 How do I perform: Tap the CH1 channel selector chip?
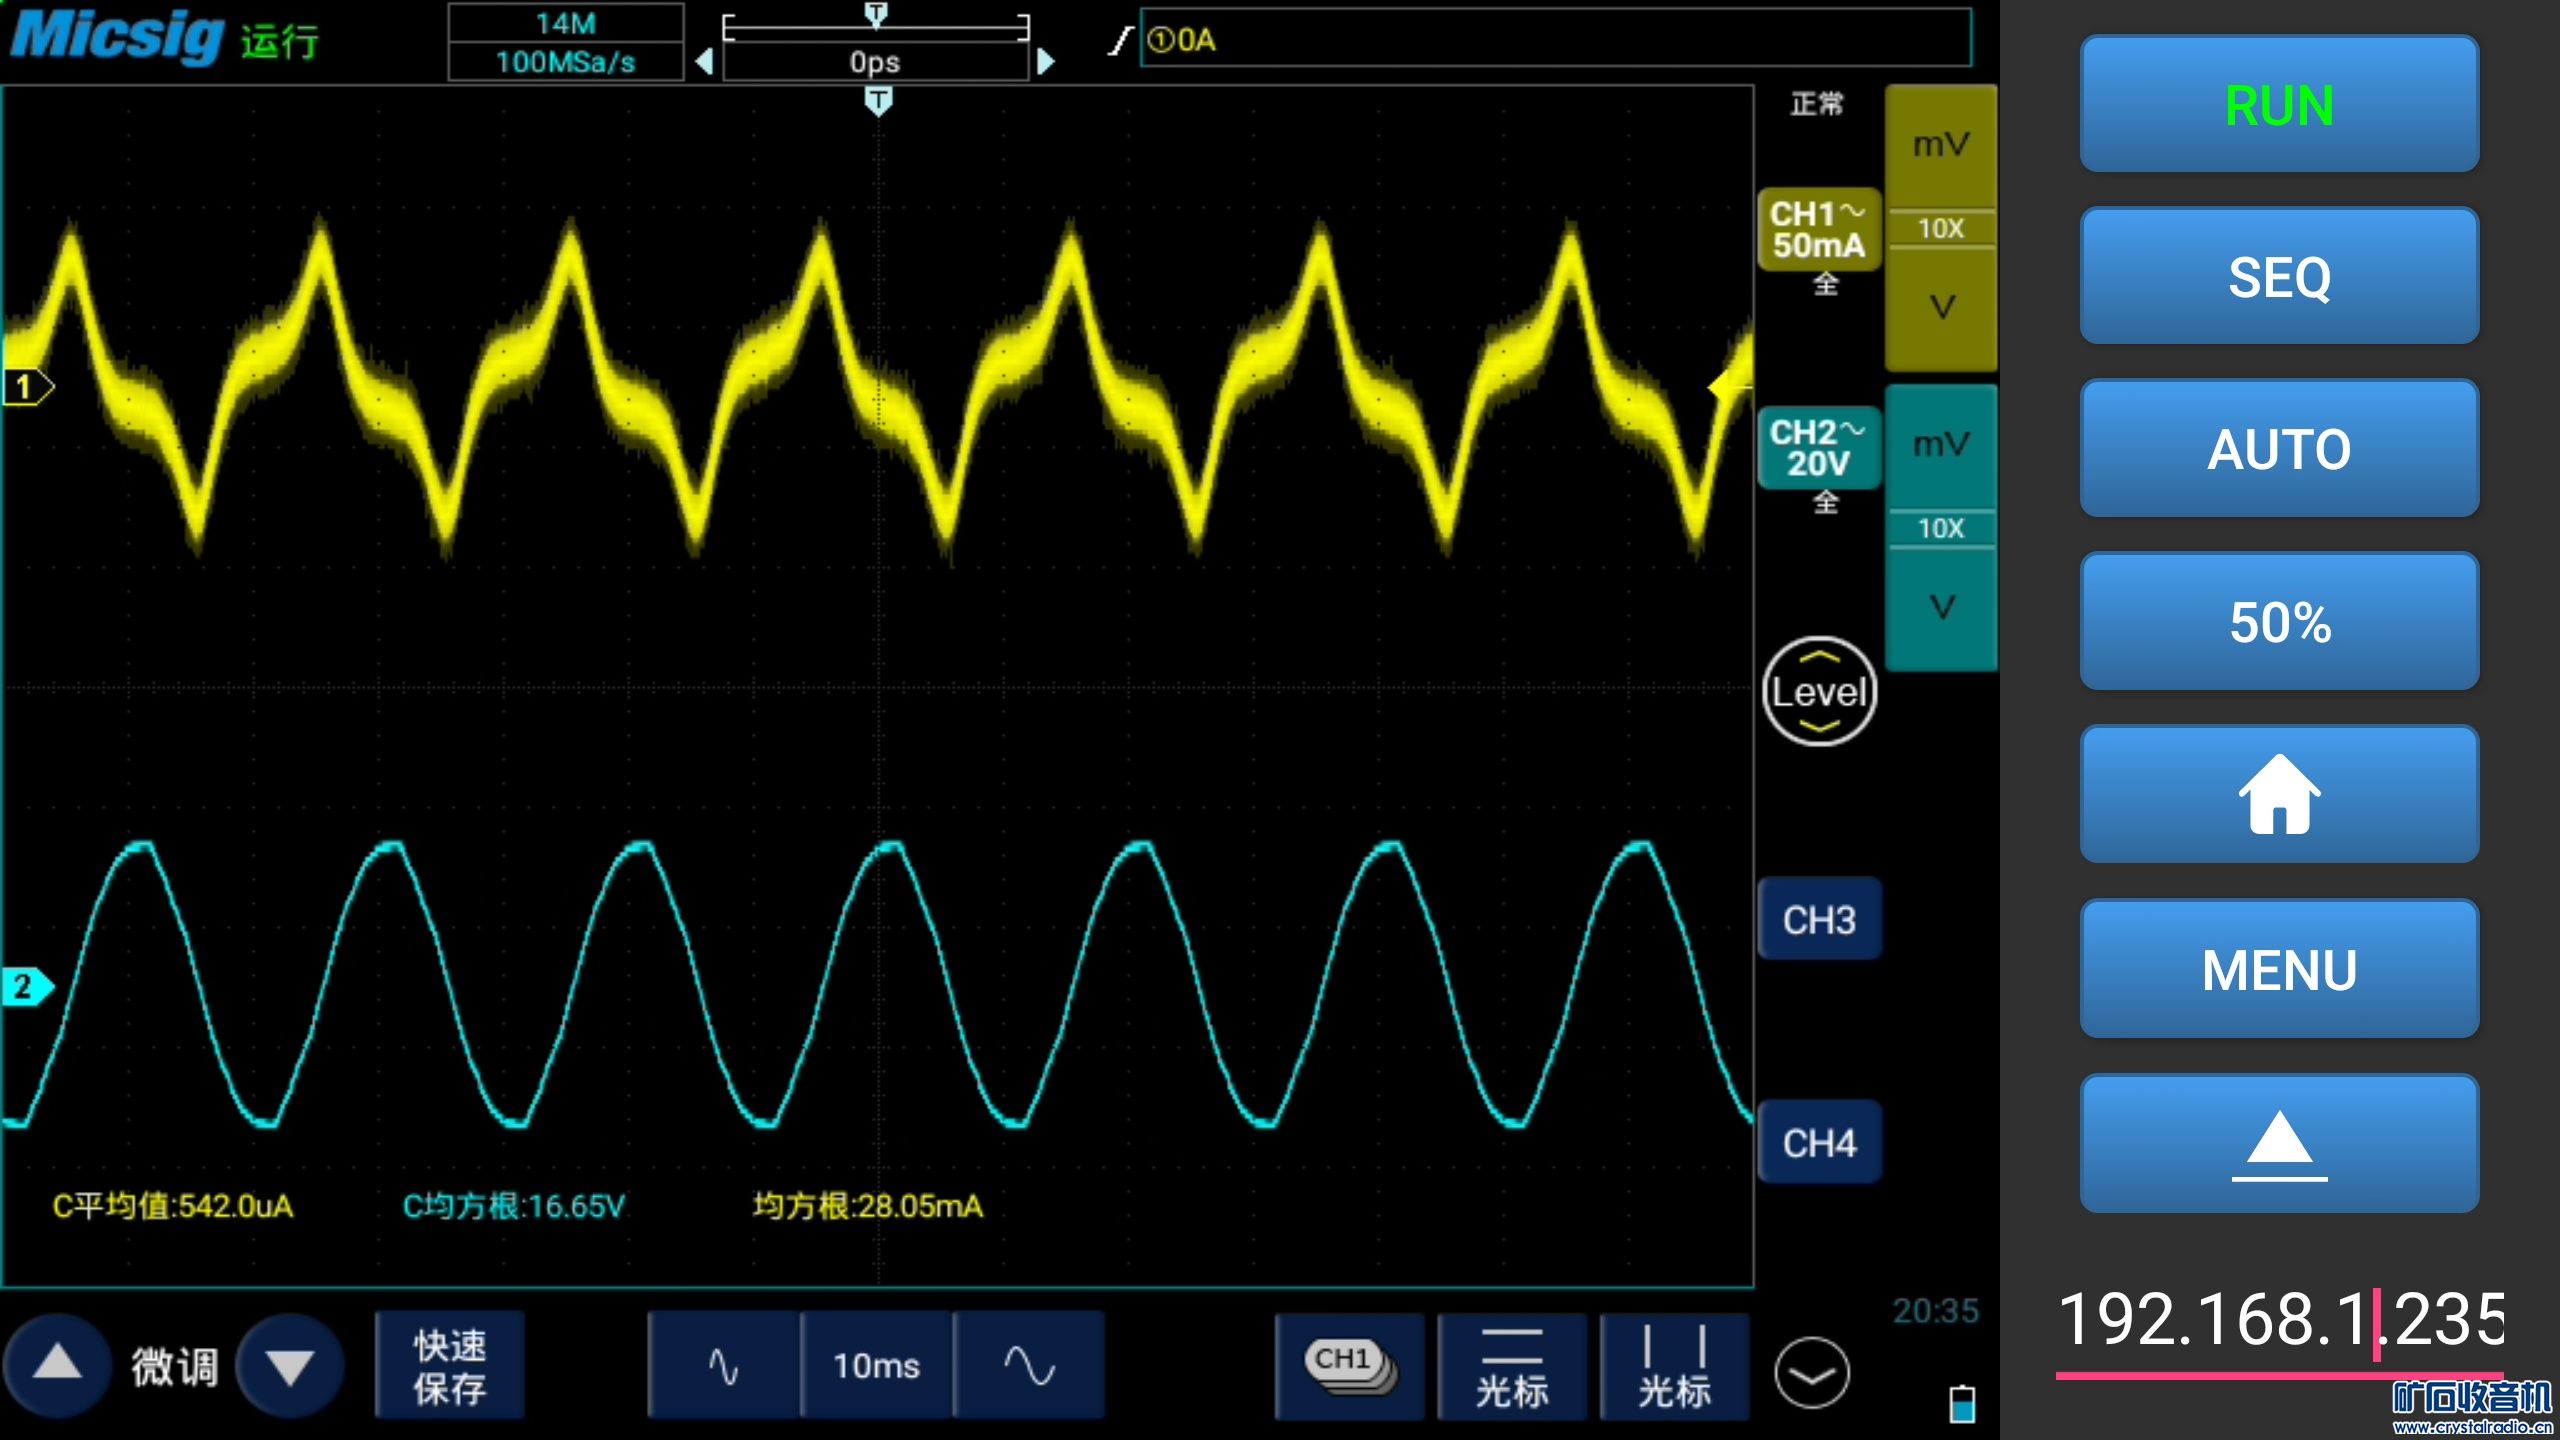[x=1350, y=1366]
